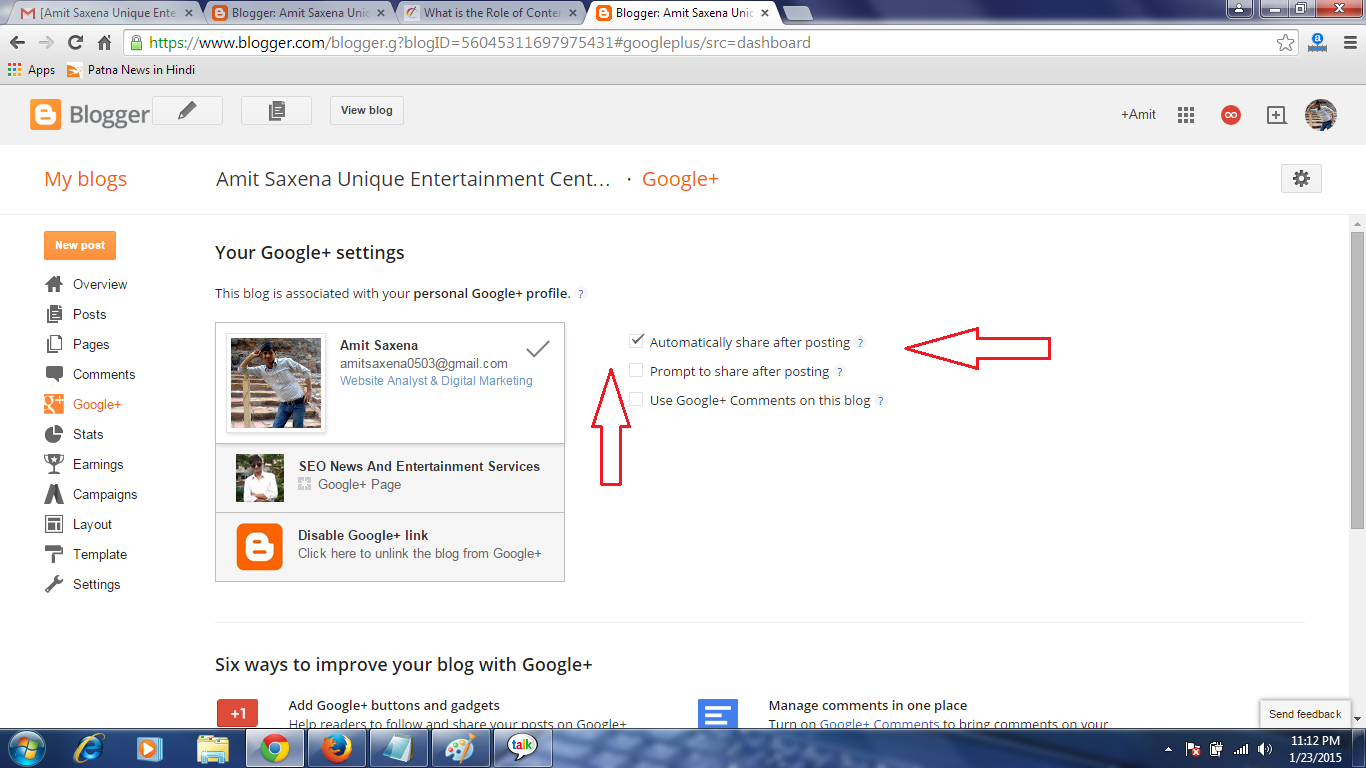Open the Windows Explorer folder in taskbar

coord(213,747)
